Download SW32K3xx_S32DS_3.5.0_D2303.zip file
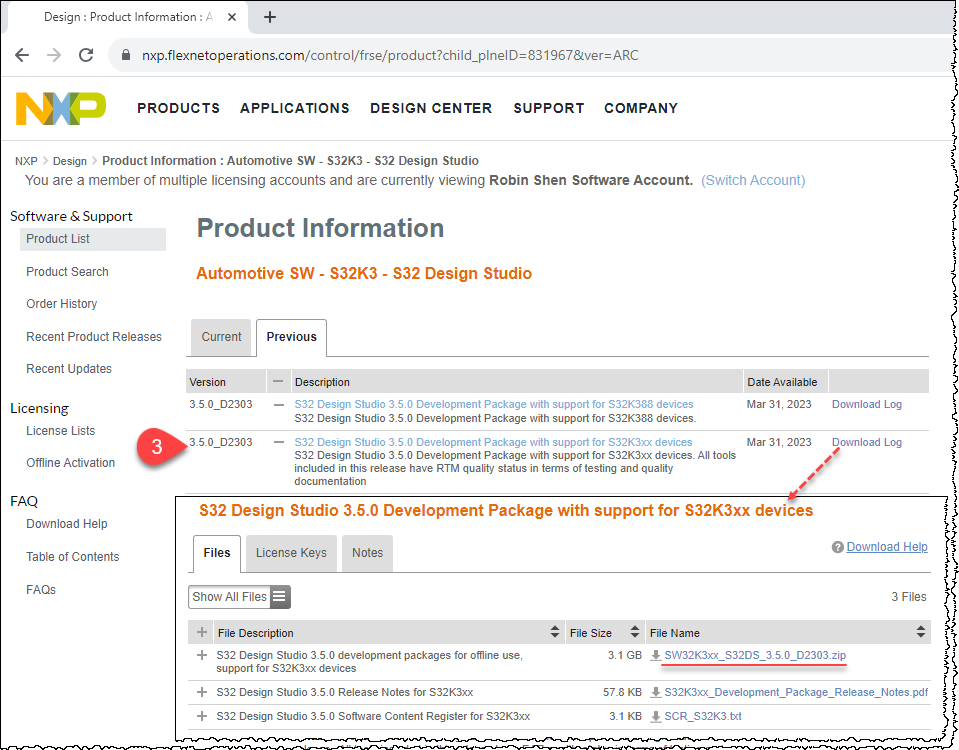 pos(755,655)
